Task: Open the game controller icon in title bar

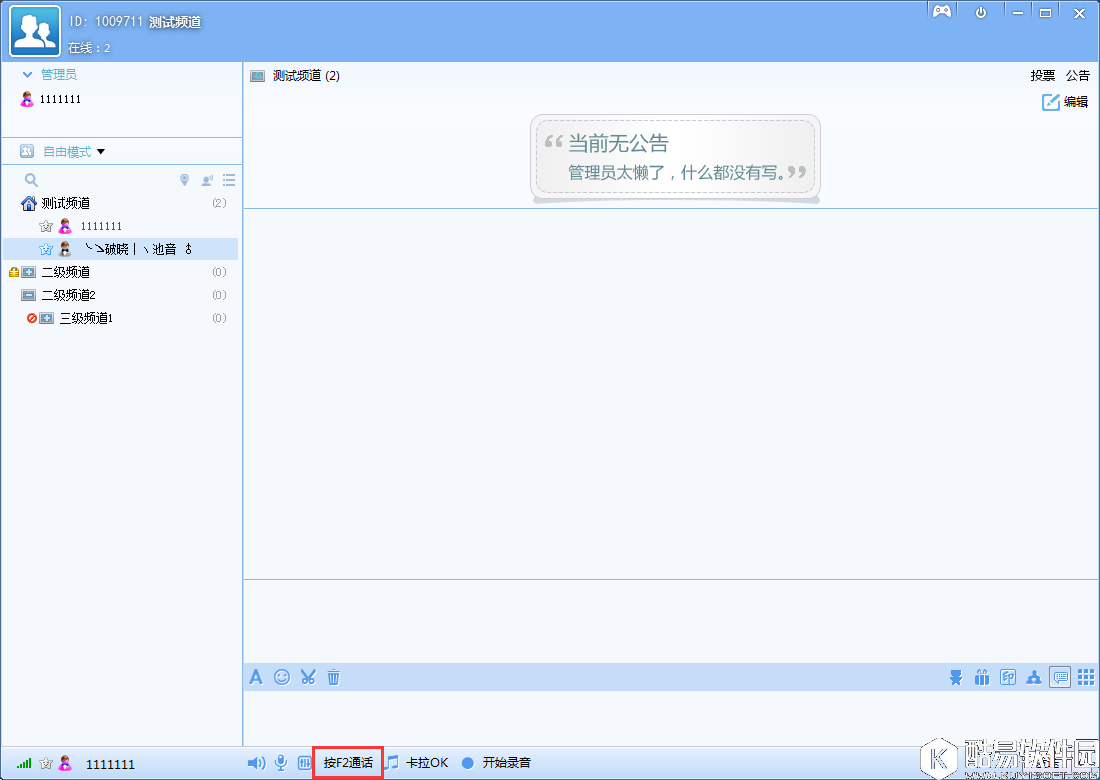Action: (942, 11)
